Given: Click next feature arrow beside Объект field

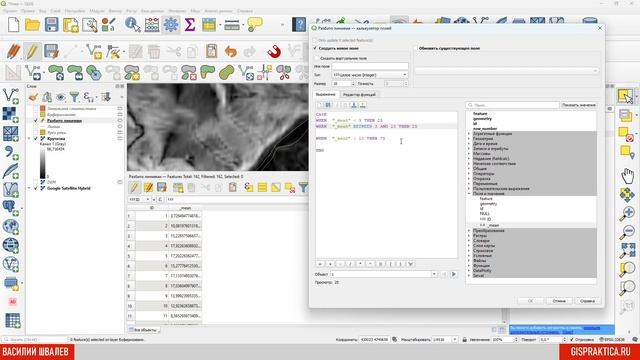Looking at the screenshot, I should (453, 274).
